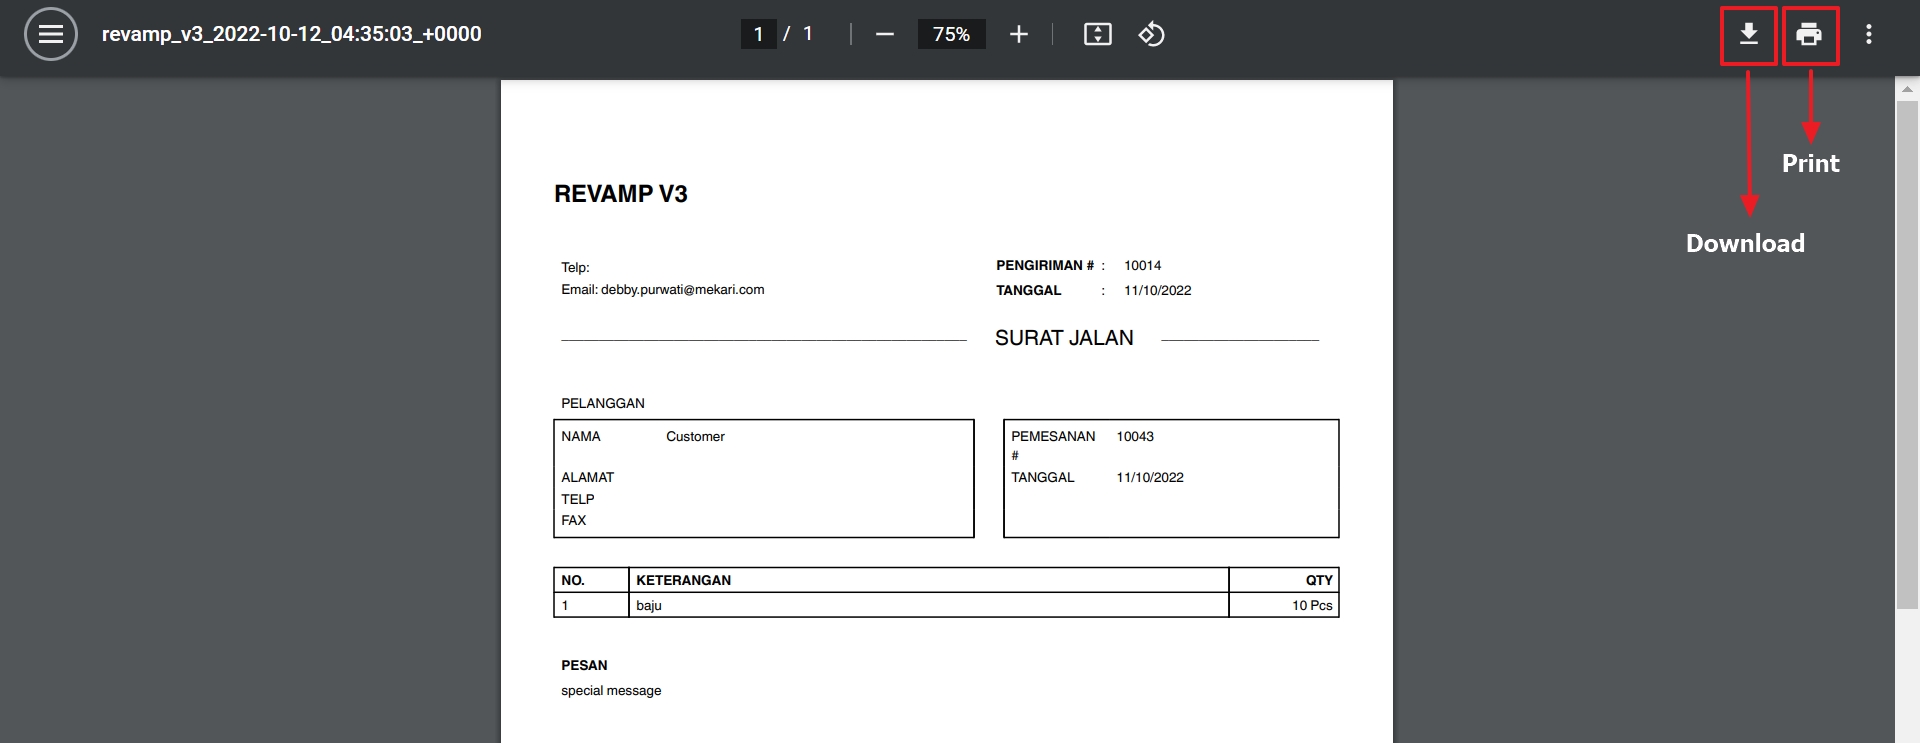Open the three-dot more actions menu
Image resolution: width=1920 pixels, height=743 pixels.
coord(1868,34)
